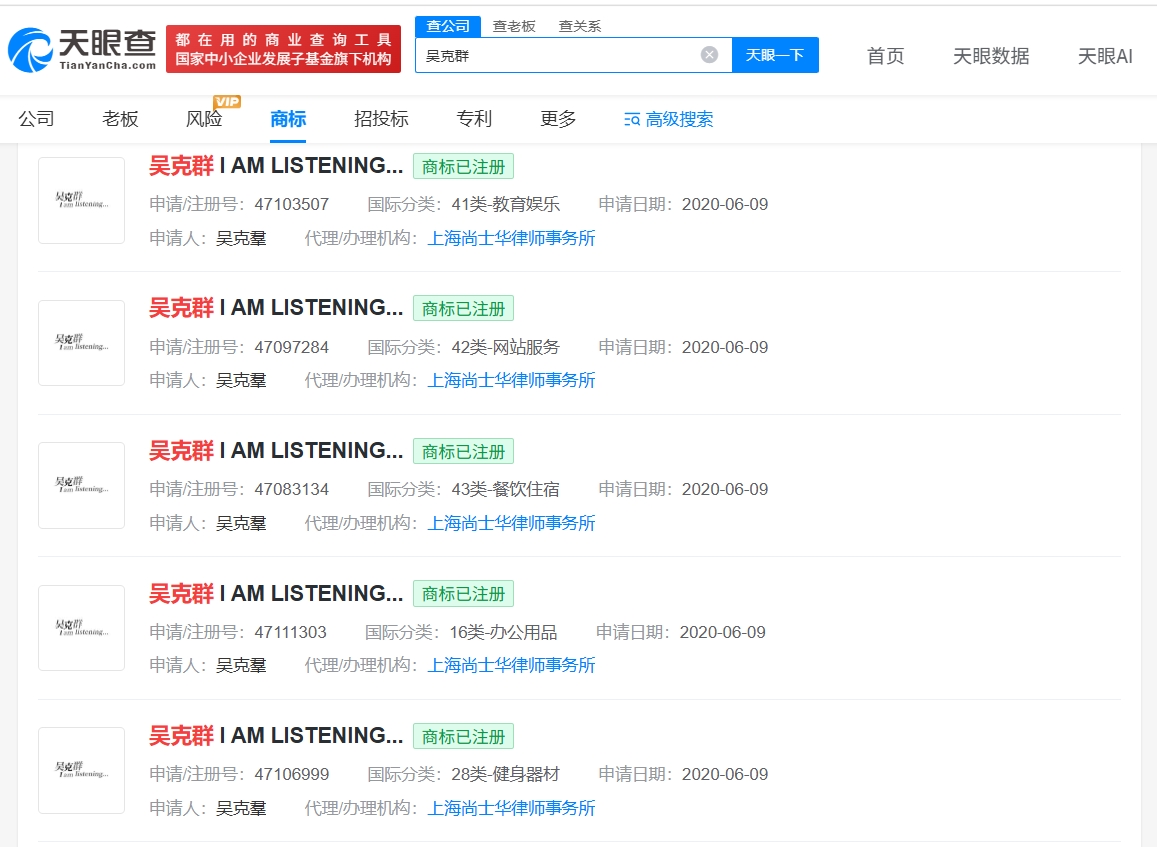Image resolution: width=1157 pixels, height=847 pixels.
Task: Open trademark thumbnail for registration 47111303
Action: pyautogui.click(x=81, y=628)
